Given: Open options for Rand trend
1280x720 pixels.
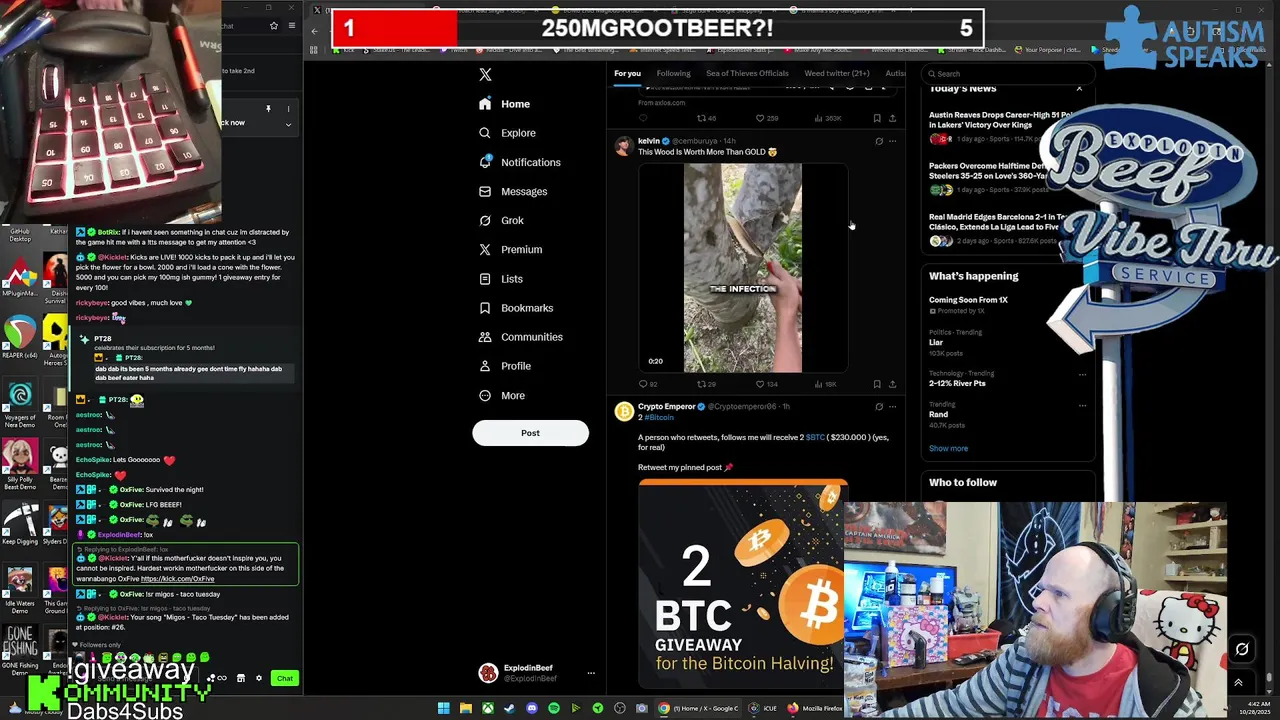Looking at the screenshot, I should coord(1082,406).
